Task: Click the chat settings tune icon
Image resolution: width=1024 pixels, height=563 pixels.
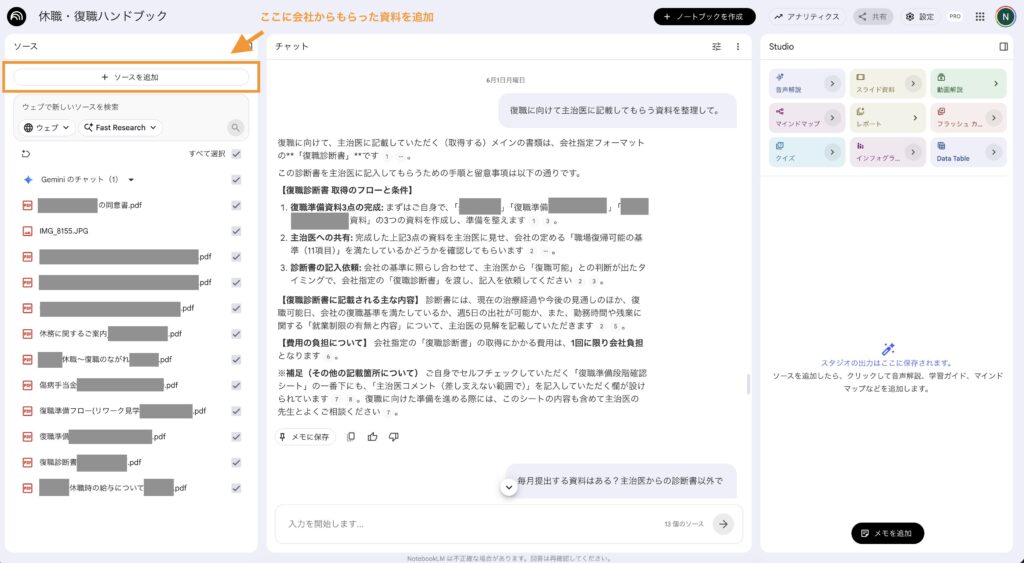Action: 716,46
